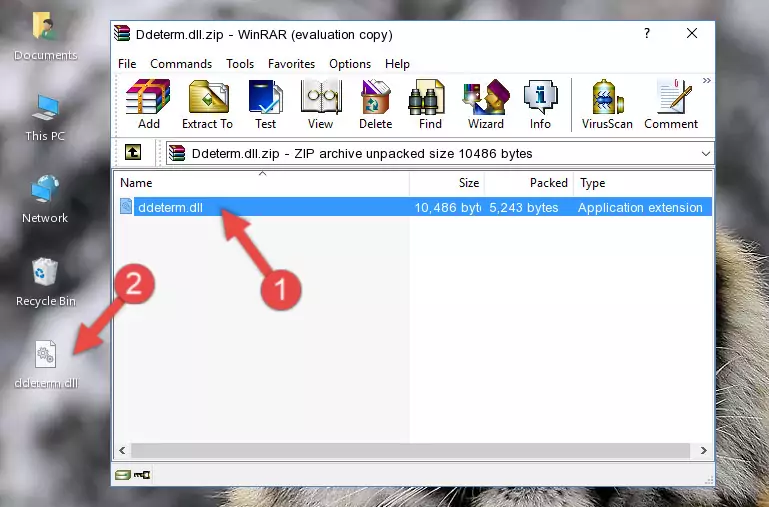Open the Commands menu
The height and width of the screenshot is (507, 769).
tap(181, 64)
